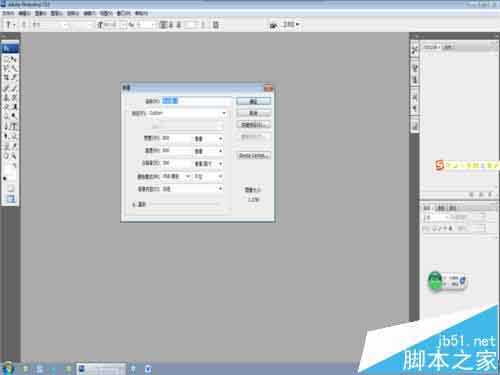Viewport: 500px width, 375px height.
Task: Select the Blur tool
Action: pyautogui.click(x=6, y=116)
